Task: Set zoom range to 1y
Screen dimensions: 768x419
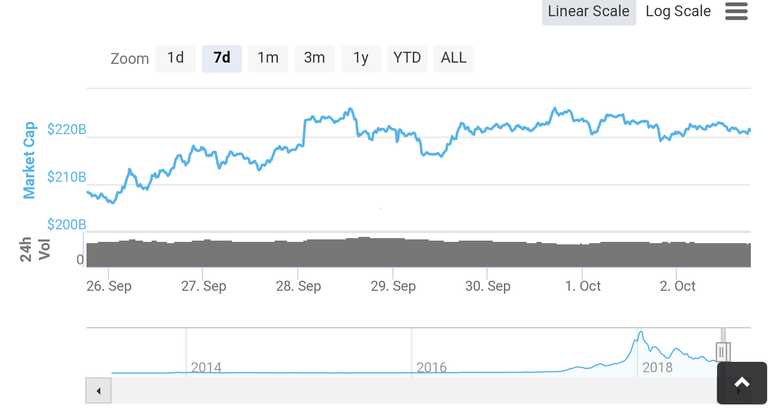Action: [x=360, y=58]
